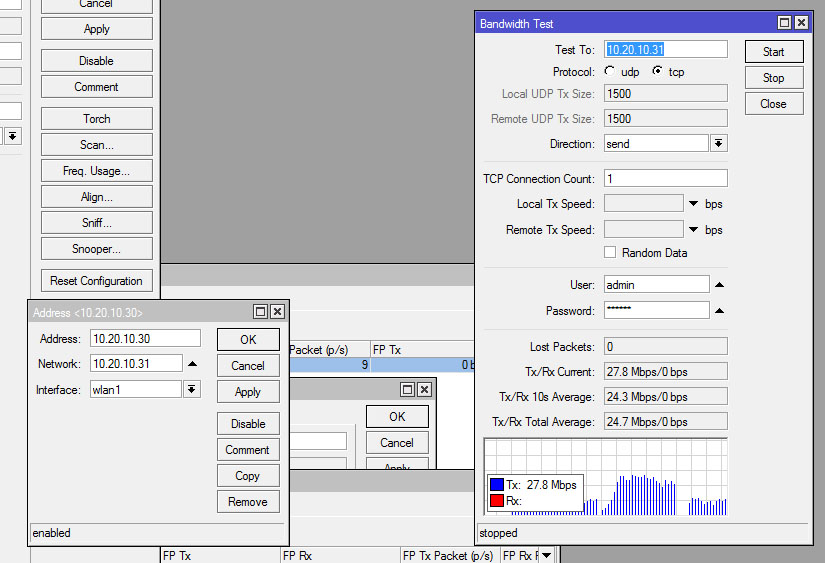Click Local Tx Speed input field

tap(643, 204)
